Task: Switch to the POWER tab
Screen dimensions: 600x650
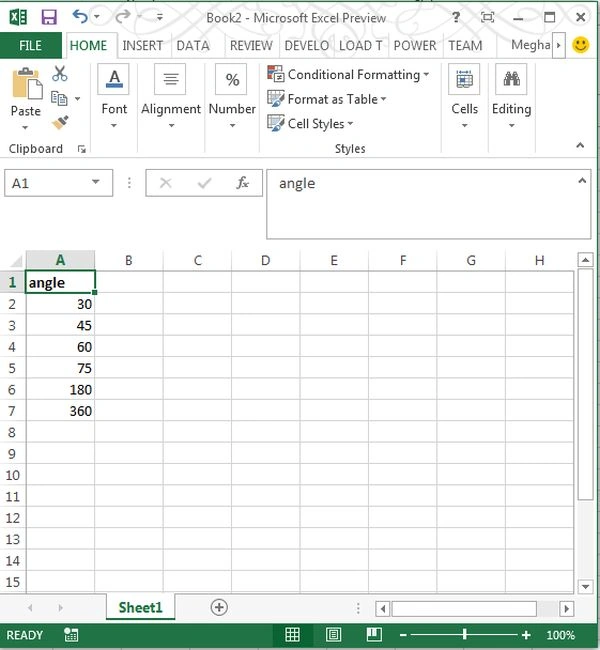Action: tap(415, 45)
